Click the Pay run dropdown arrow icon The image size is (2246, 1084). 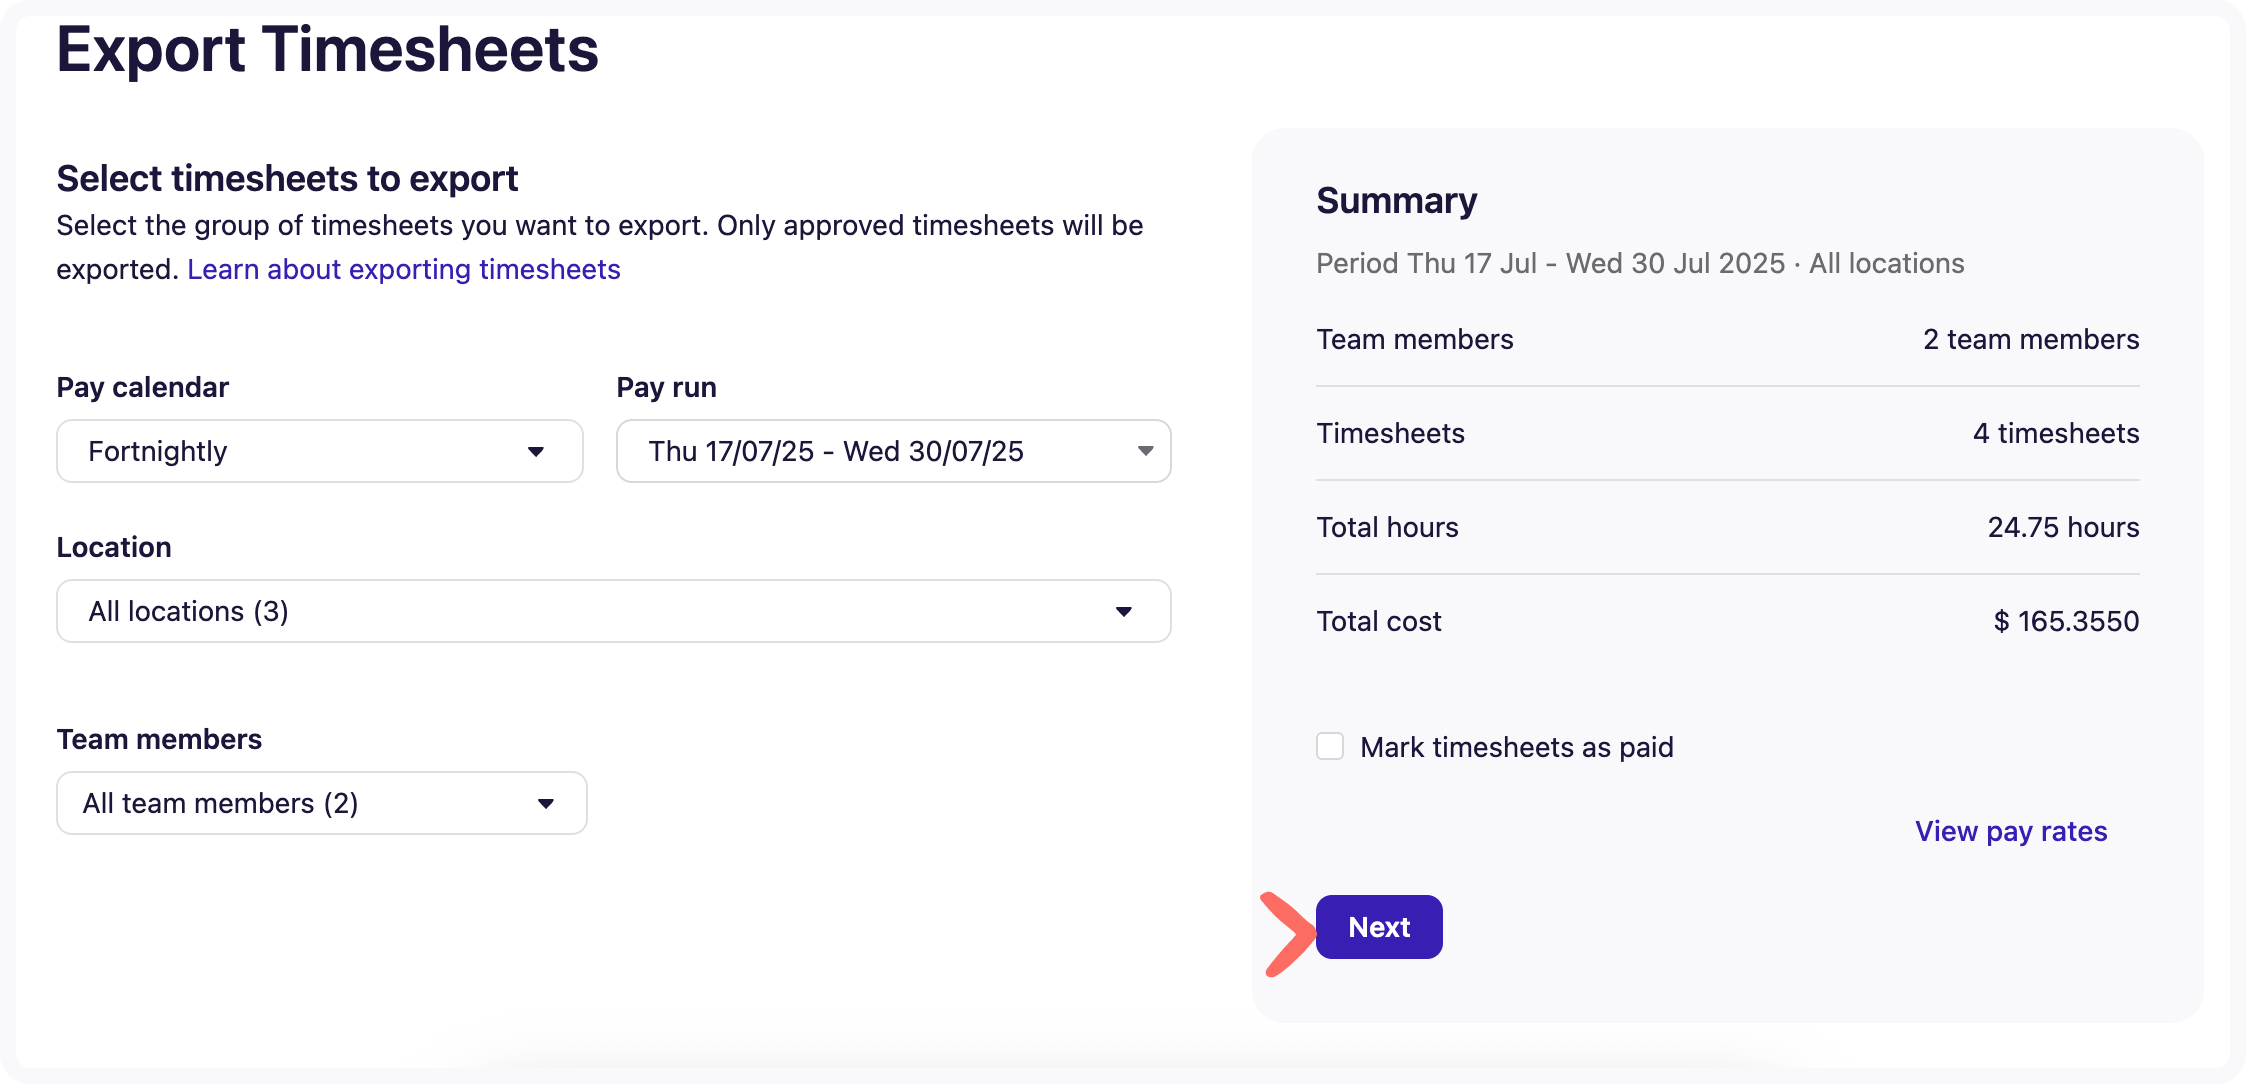click(x=1145, y=452)
